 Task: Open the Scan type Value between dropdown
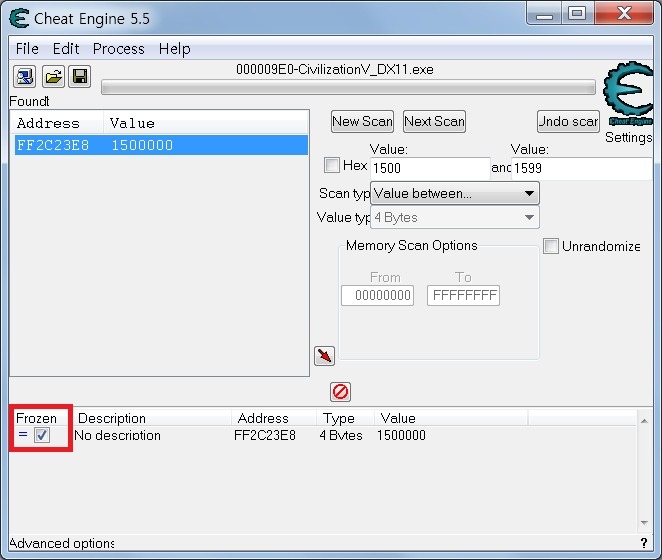click(455, 193)
